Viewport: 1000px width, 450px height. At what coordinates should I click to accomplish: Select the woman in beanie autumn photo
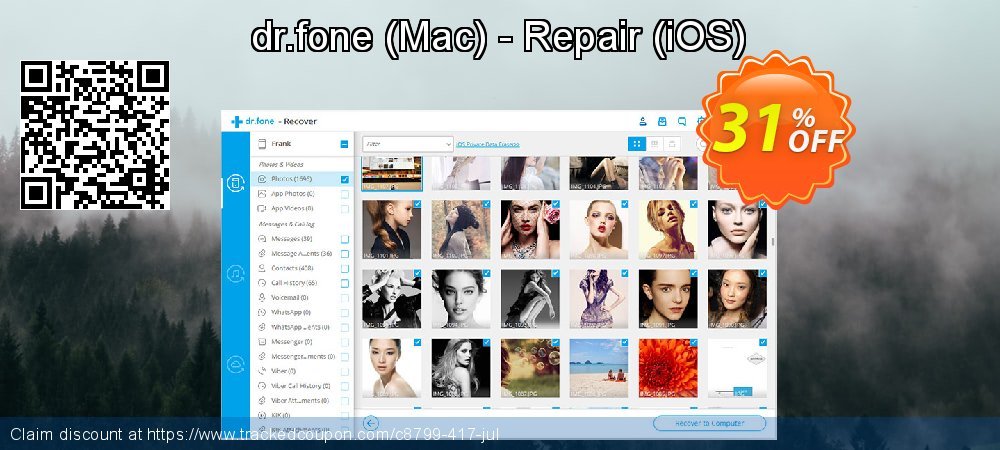(460, 229)
